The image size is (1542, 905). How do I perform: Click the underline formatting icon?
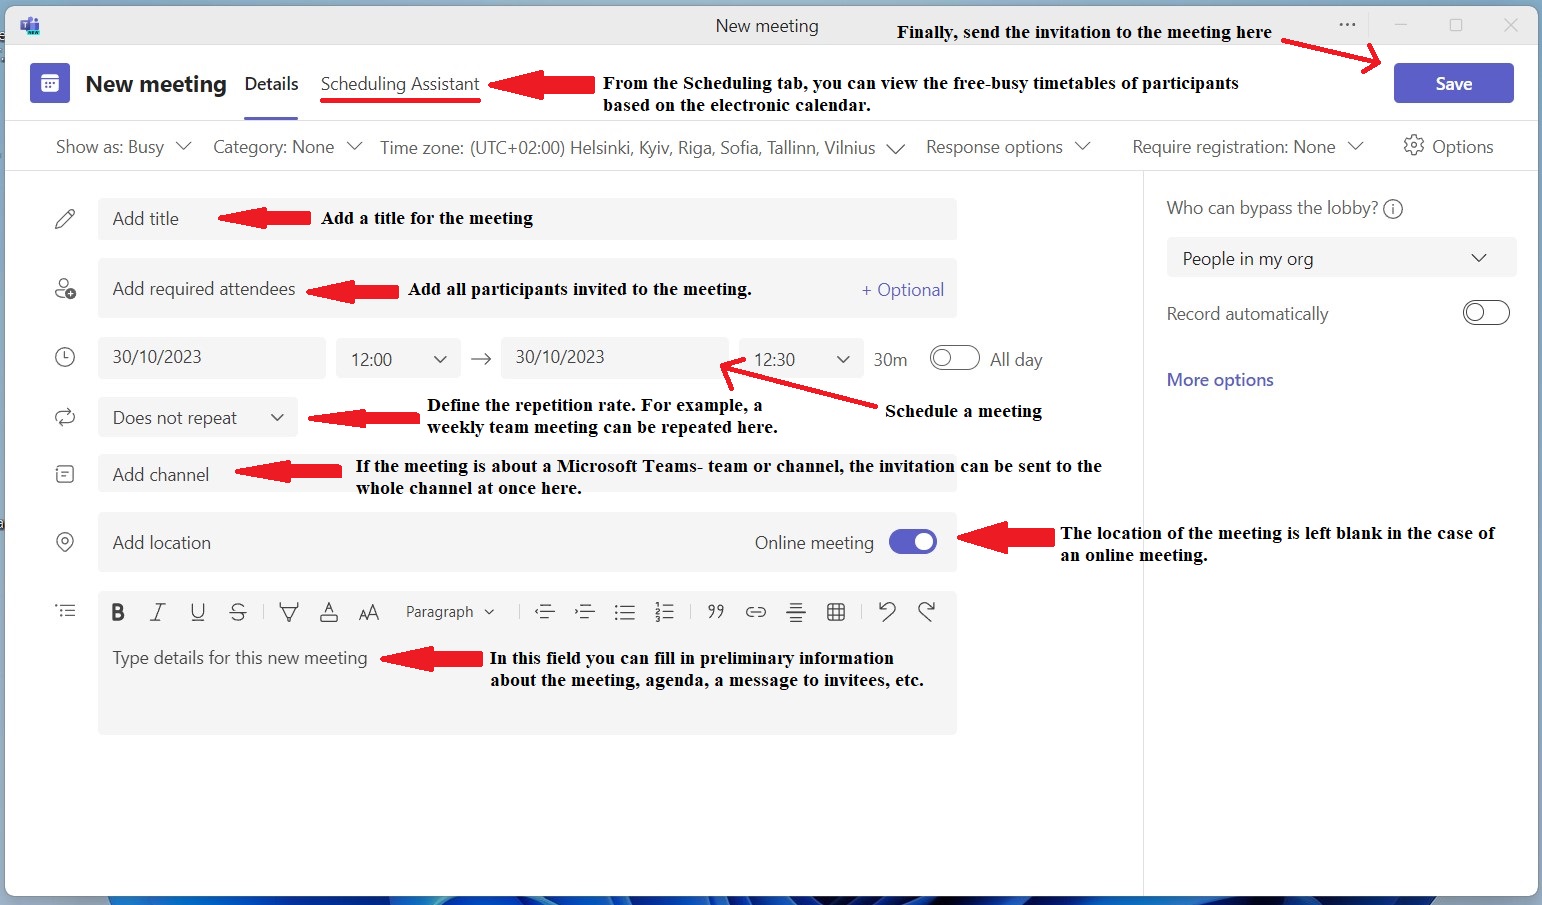(197, 612)
